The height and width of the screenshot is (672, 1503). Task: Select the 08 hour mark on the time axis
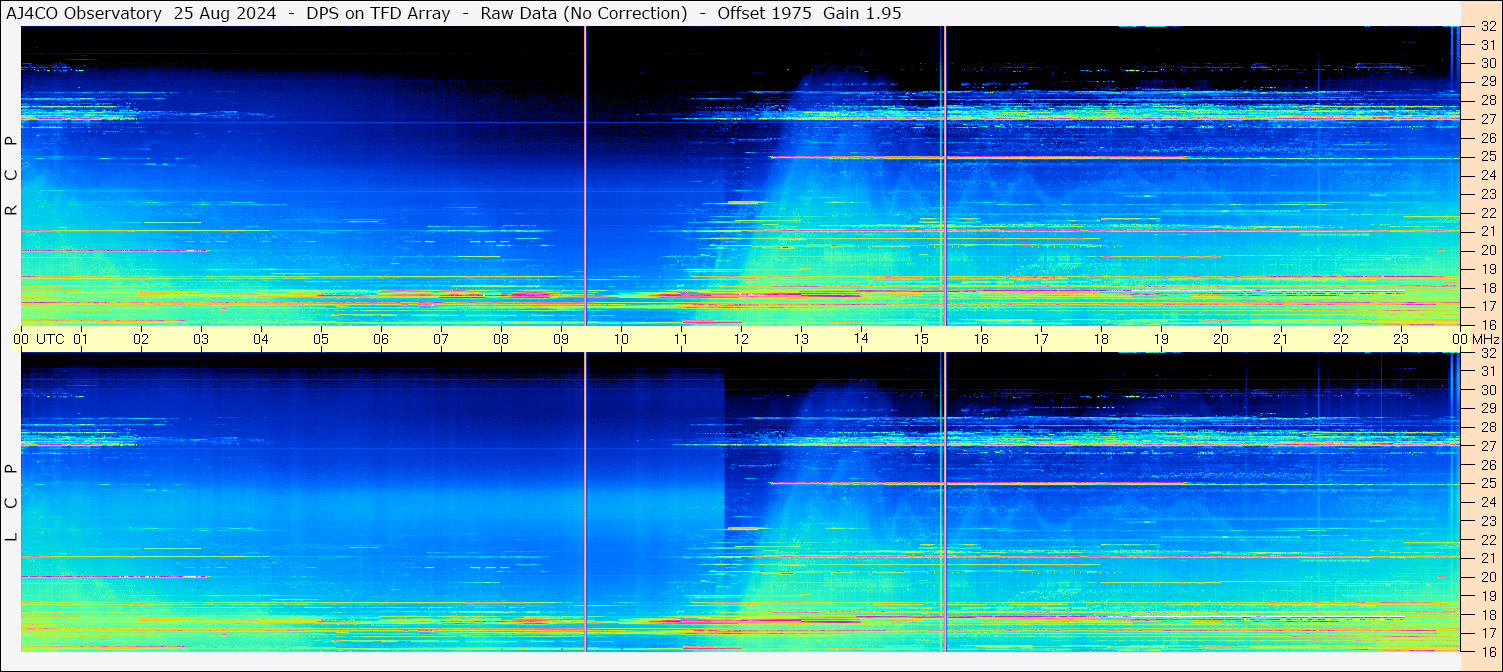[x=501, y=339]
